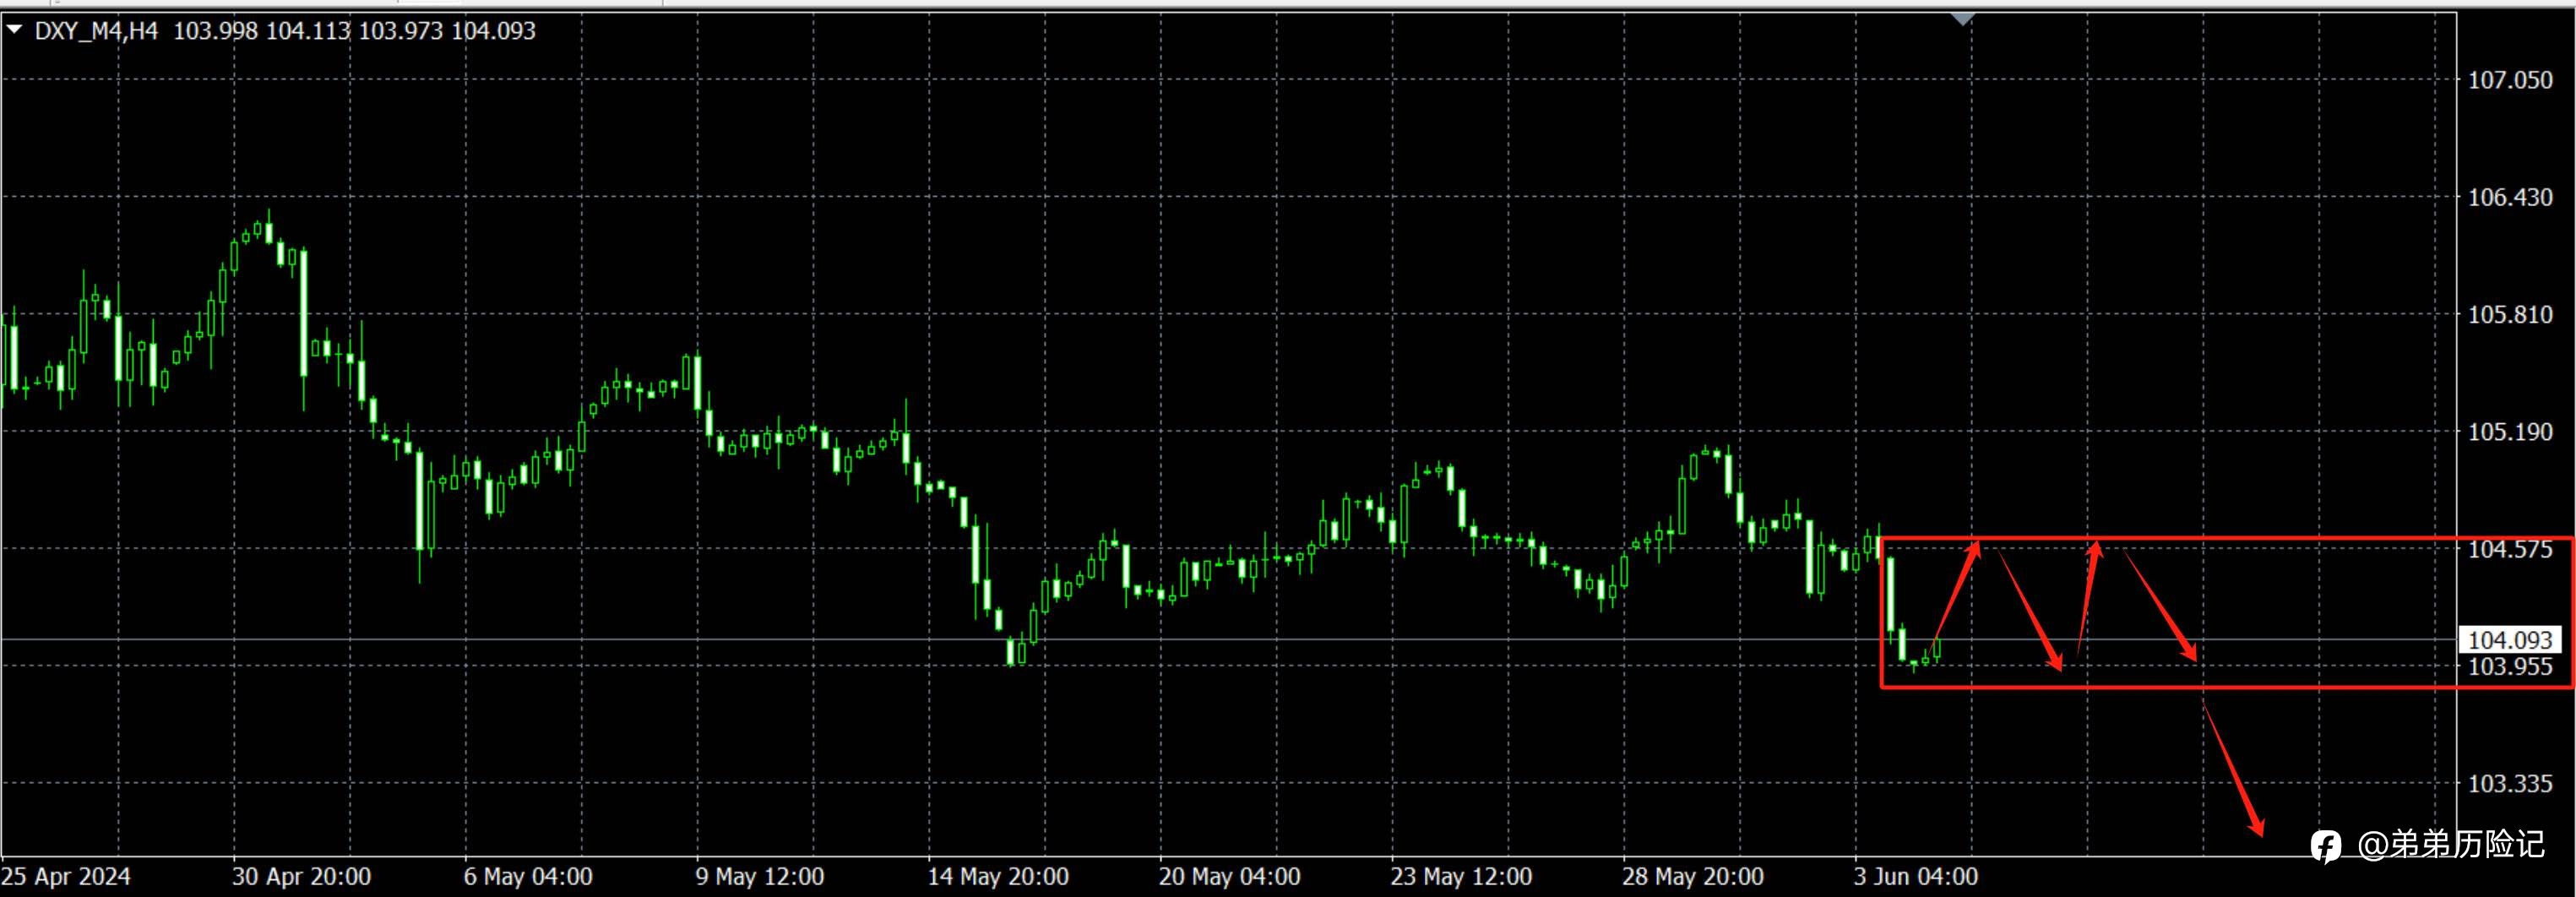Click price scale value 105.190
2576x897 pixels.
[x=2510, y=432]
